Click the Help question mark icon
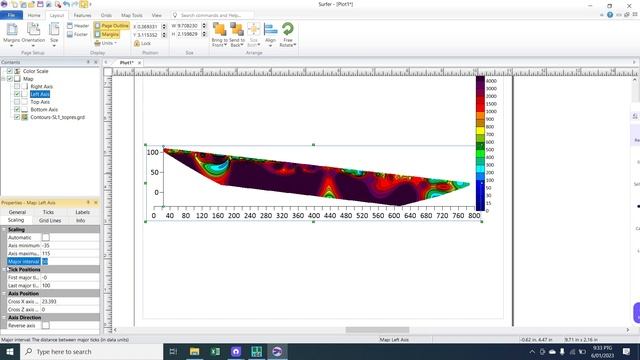The width and height of the screenshot is (640, 360). [610, 15]
